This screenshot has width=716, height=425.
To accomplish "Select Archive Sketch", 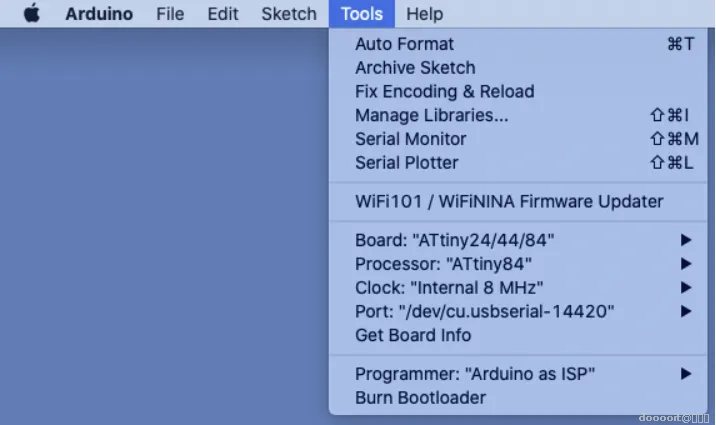I will pos(518,68).
